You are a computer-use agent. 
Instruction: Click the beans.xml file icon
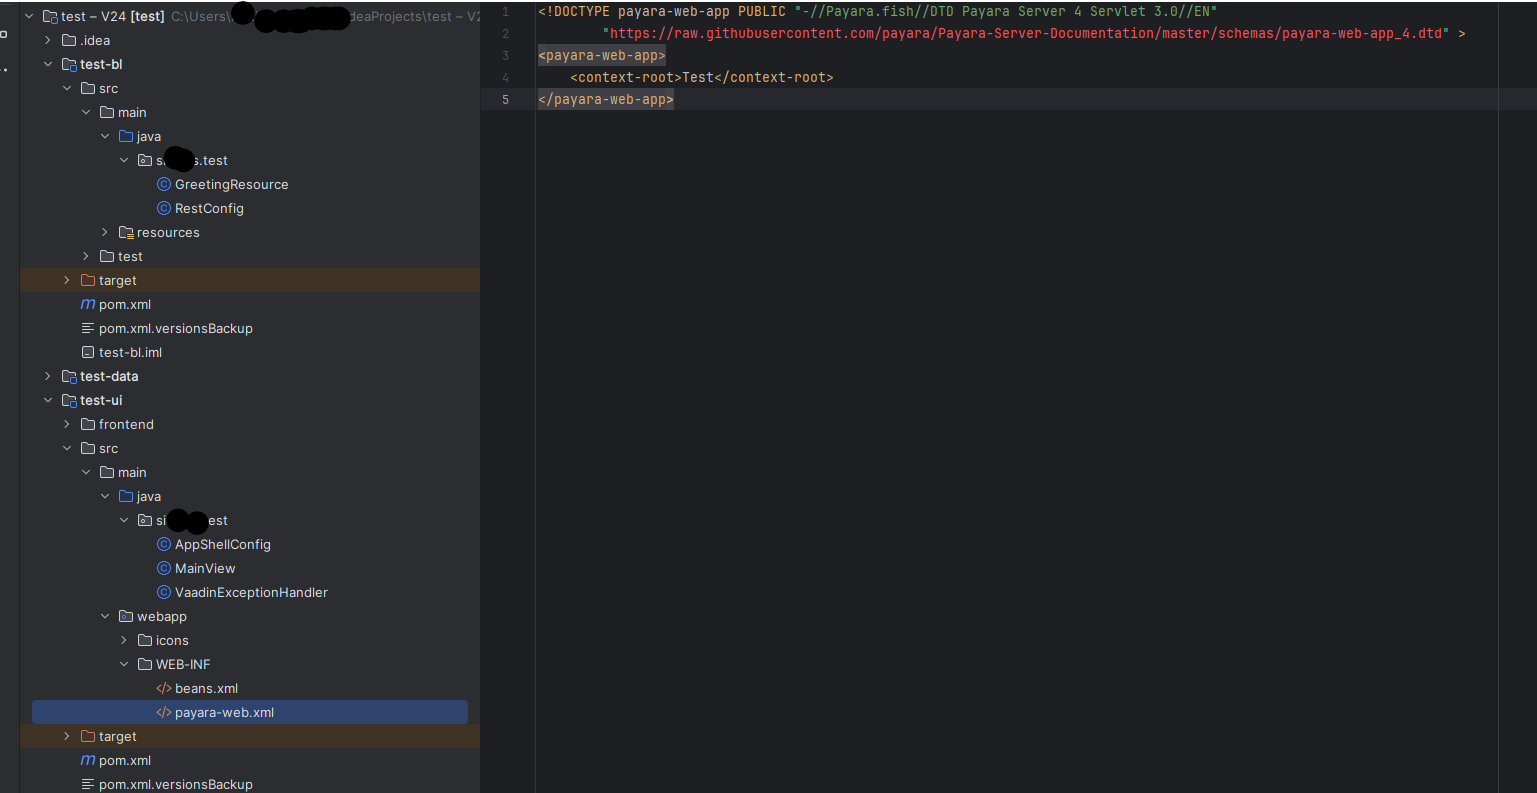(x=164, y=689)
